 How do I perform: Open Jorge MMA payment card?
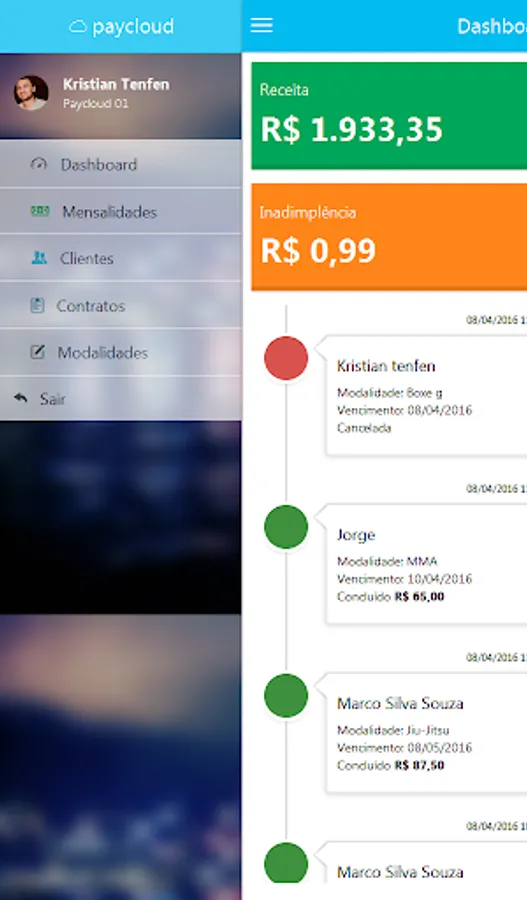pyautogui.click(x=427, y=564)
